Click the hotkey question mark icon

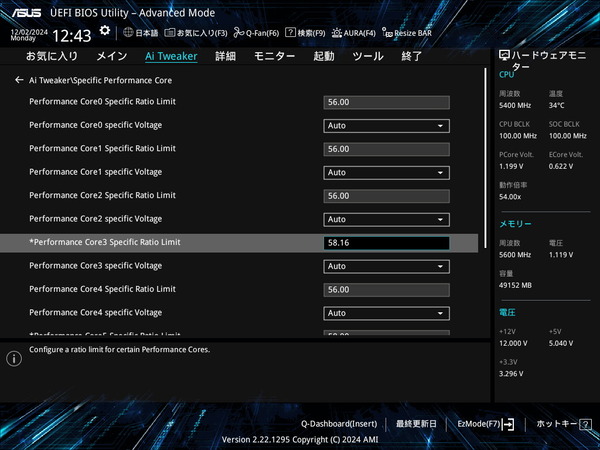click(x=585, y=424)
